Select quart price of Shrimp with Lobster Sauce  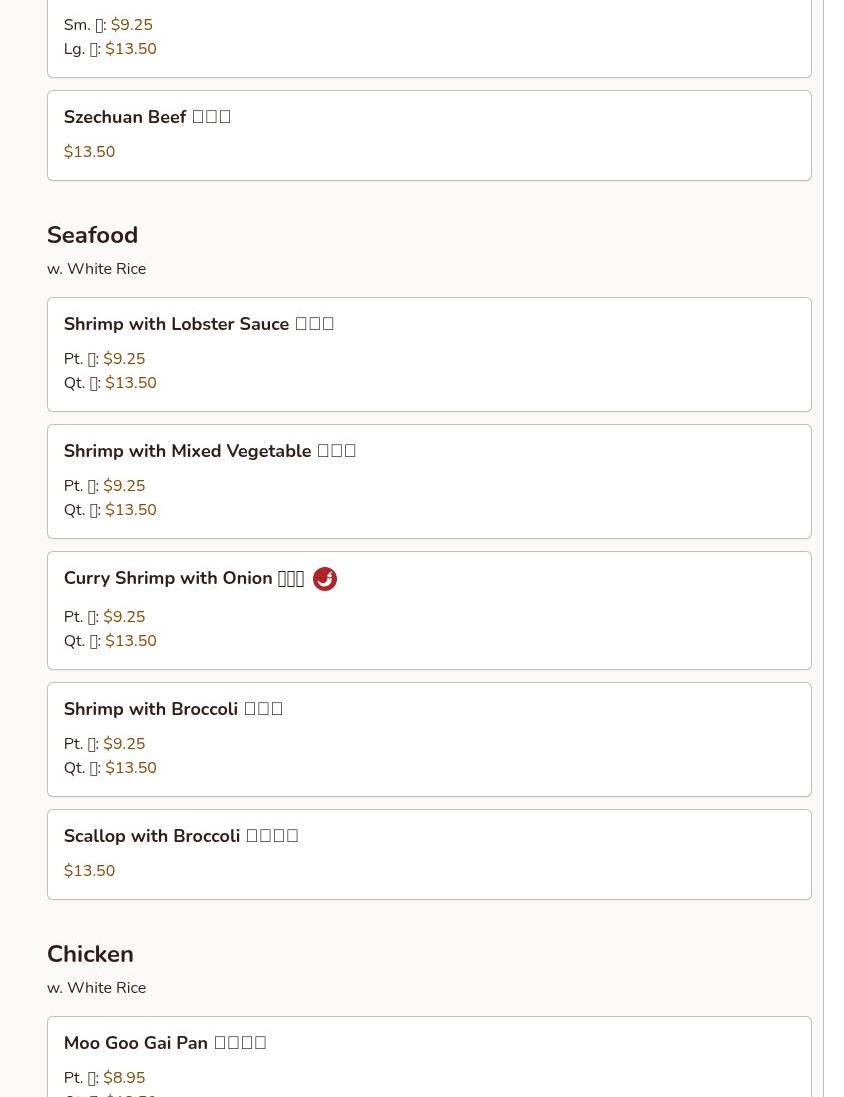131,383
